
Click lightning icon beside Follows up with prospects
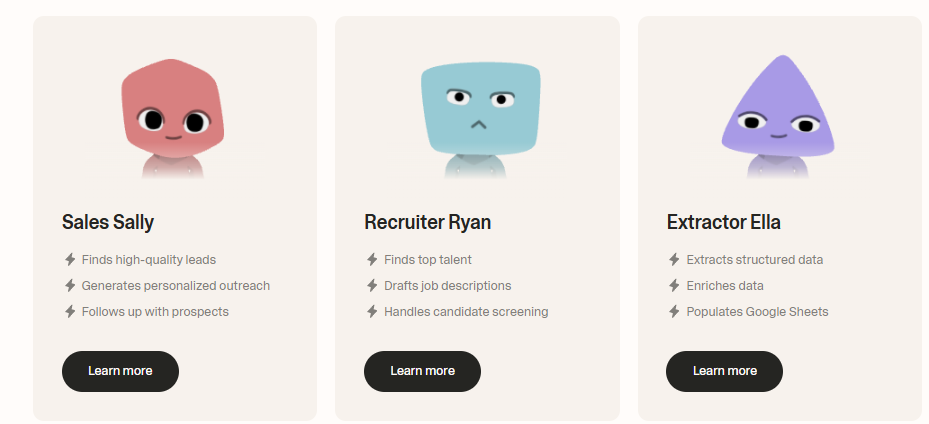pyautogui.click(x=70, y=312)
